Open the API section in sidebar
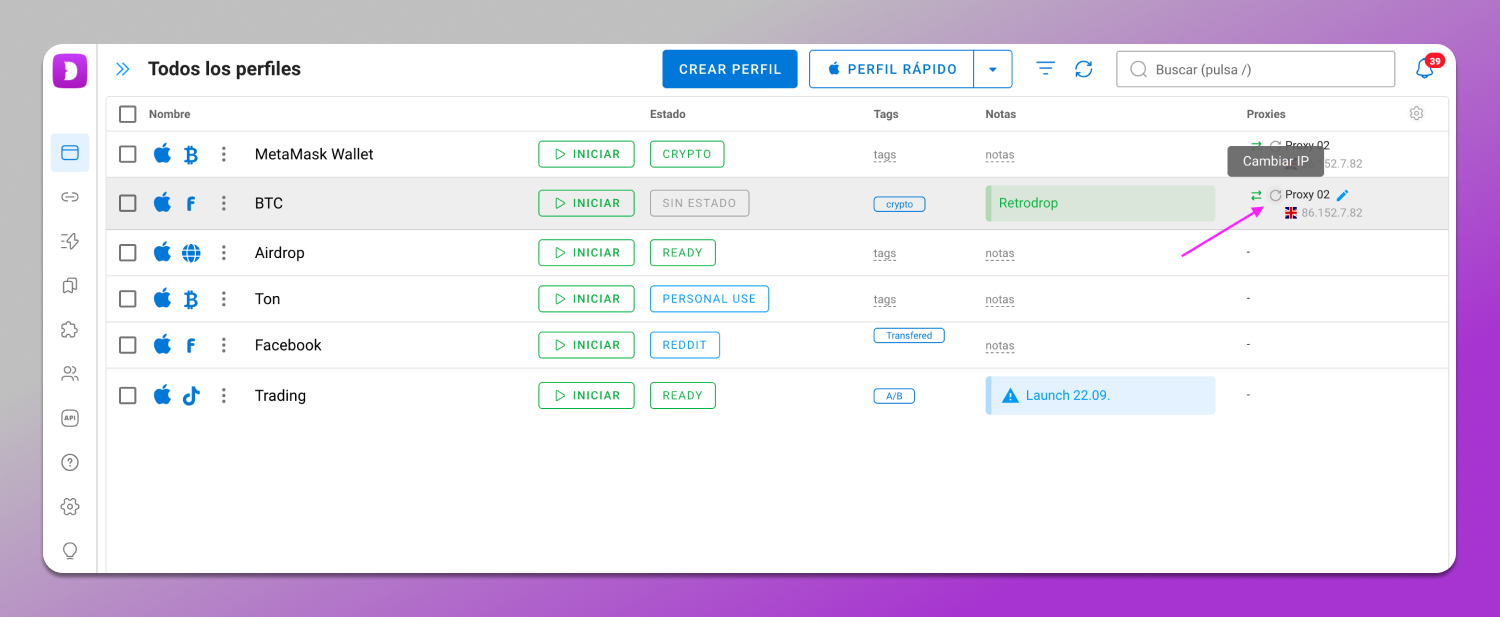This screenshot has width=1500, height=617. 70,418
